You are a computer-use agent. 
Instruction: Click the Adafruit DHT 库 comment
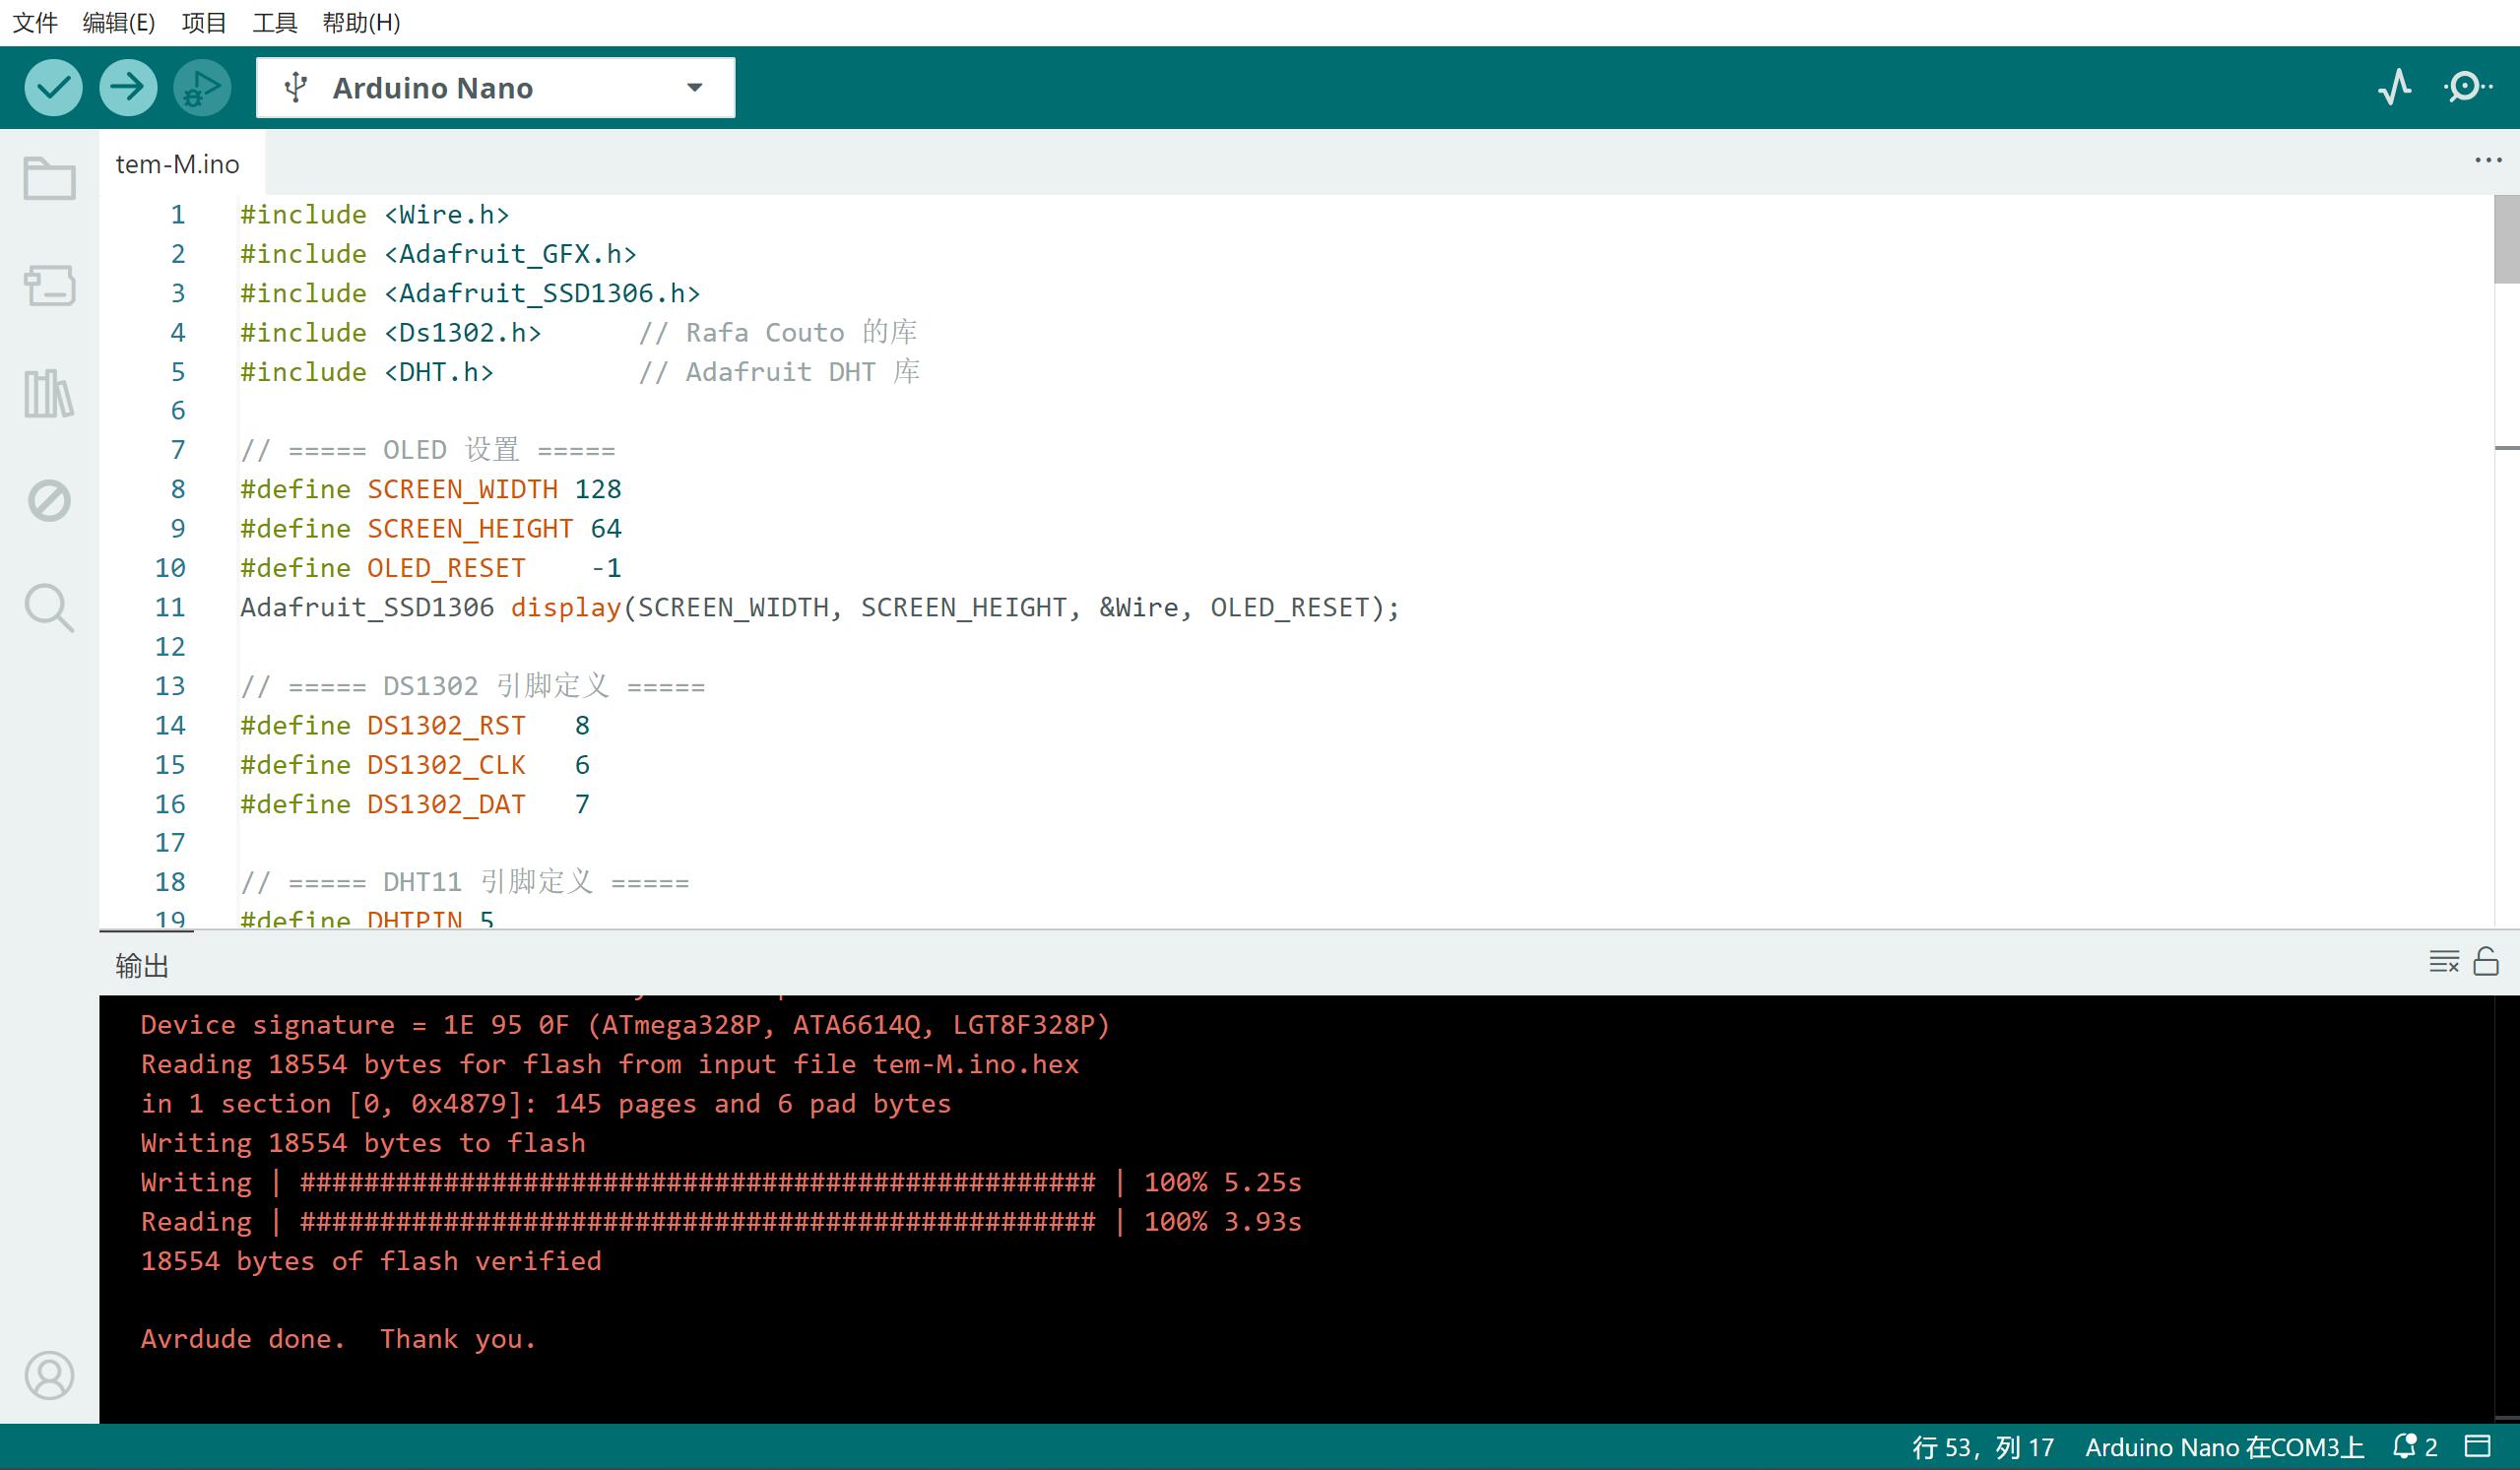779,372
